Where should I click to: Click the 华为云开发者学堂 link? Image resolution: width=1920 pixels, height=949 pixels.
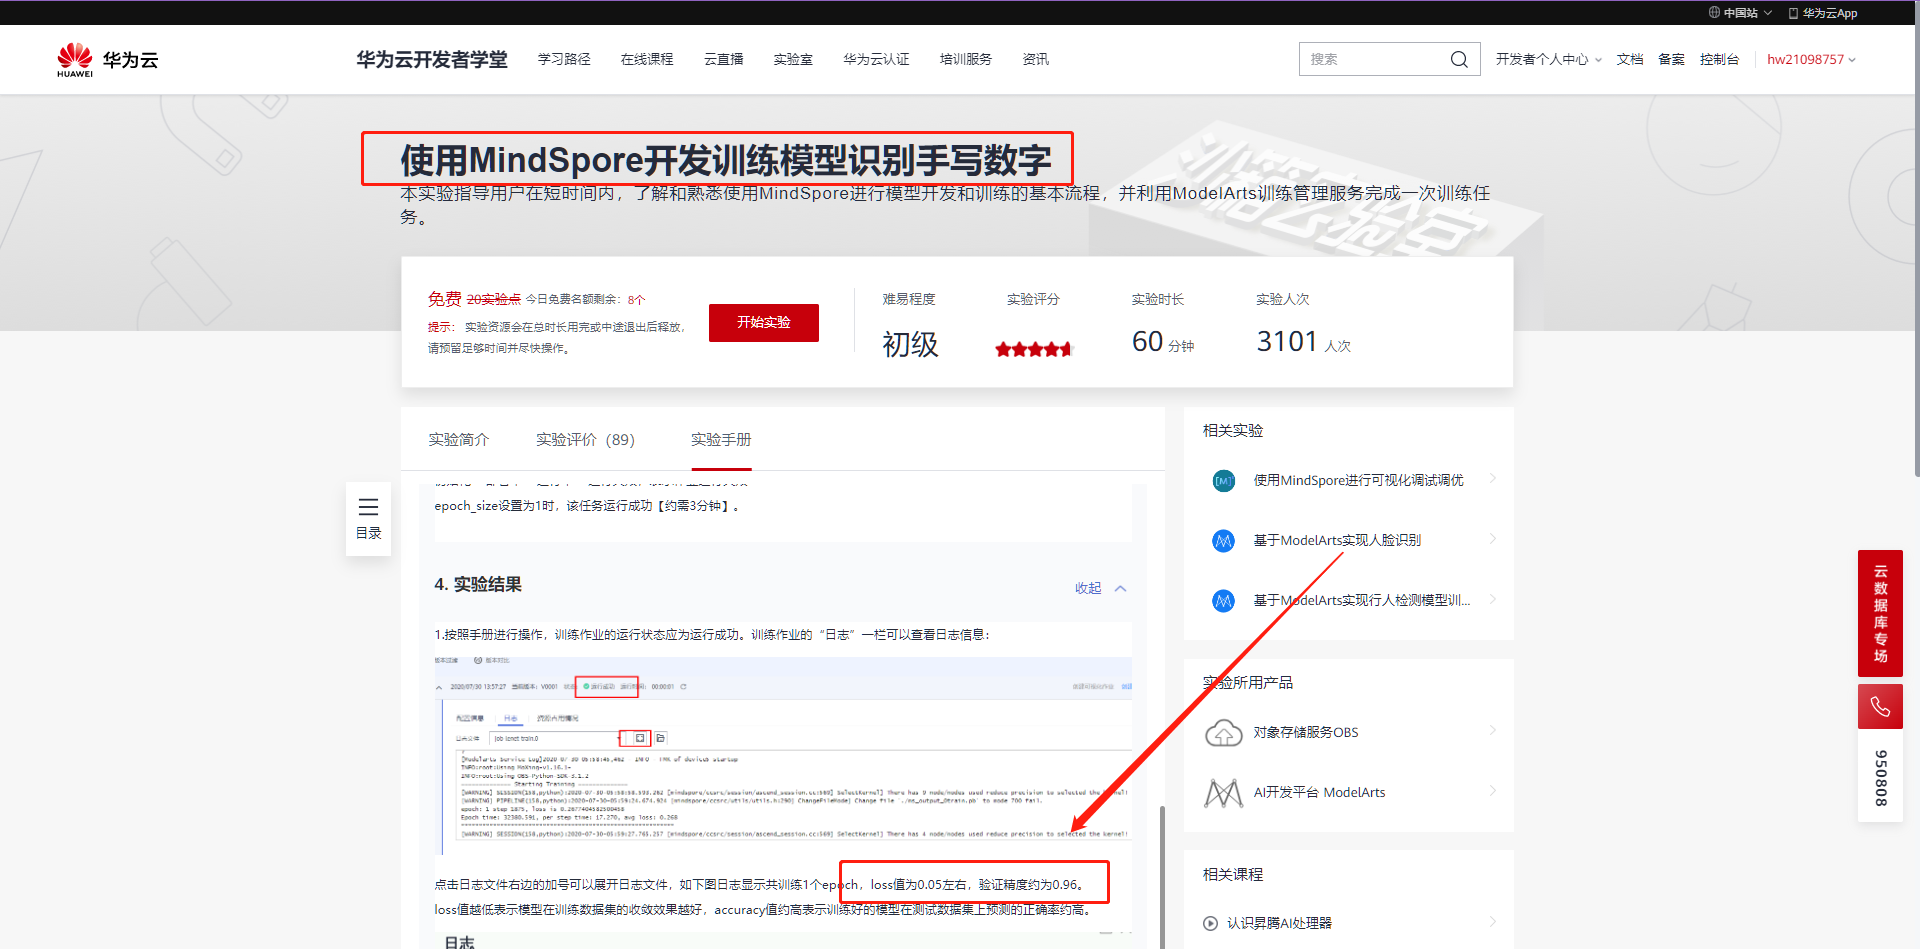pyautogui.click(x=432, y=60)
